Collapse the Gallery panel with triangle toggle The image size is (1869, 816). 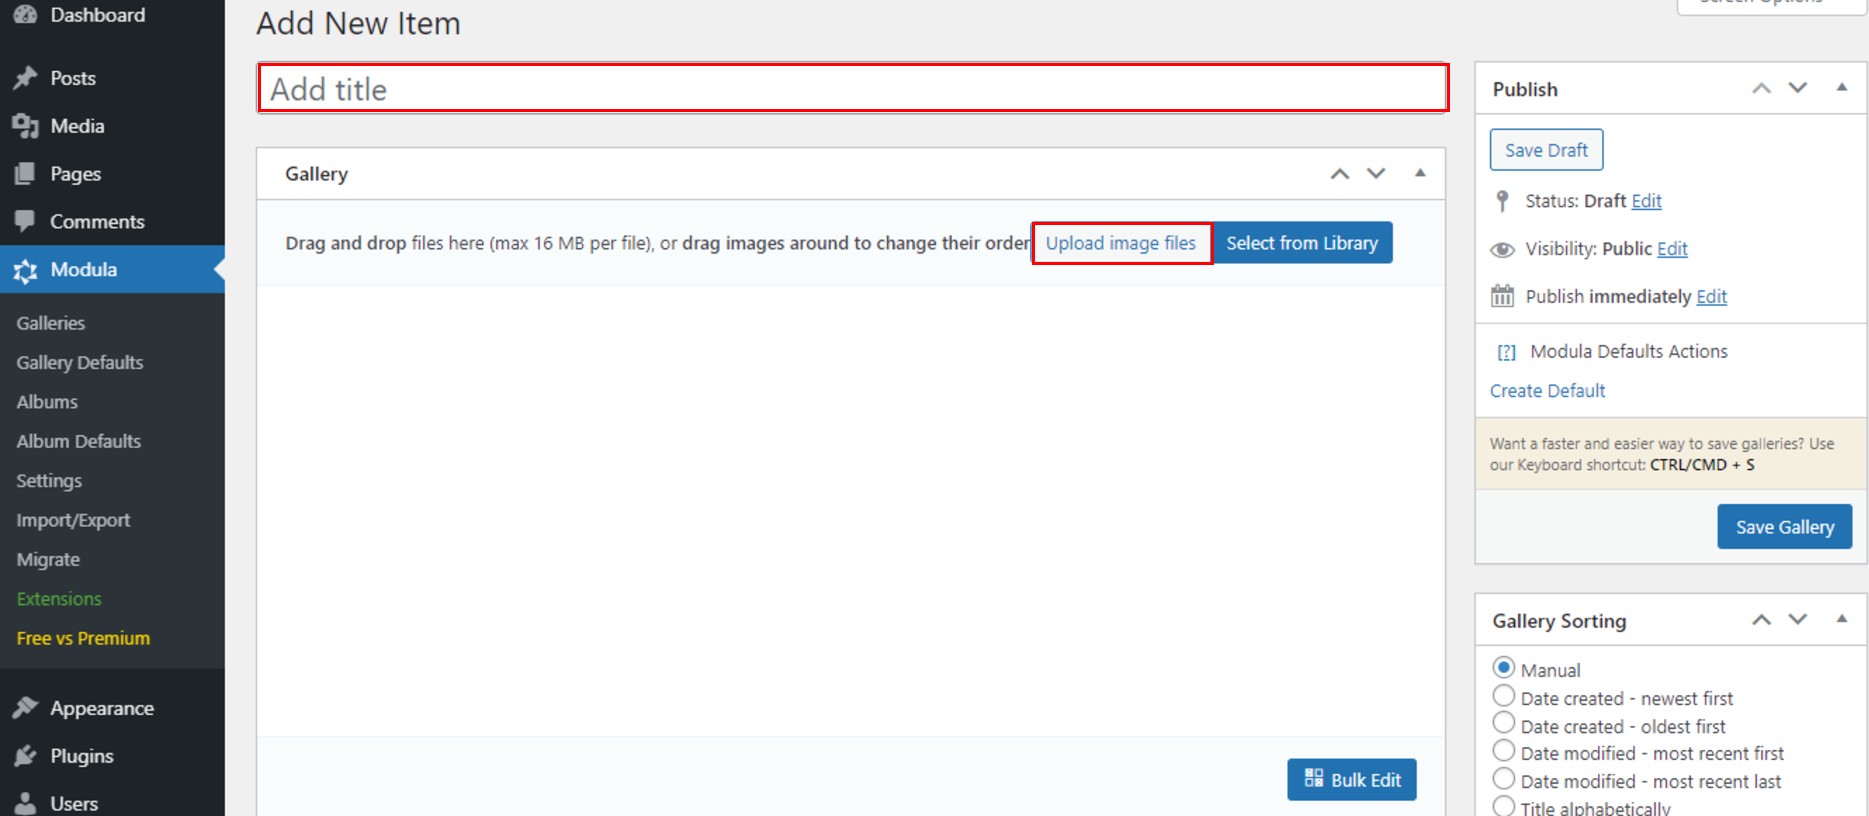click(x=1419, y=173)
